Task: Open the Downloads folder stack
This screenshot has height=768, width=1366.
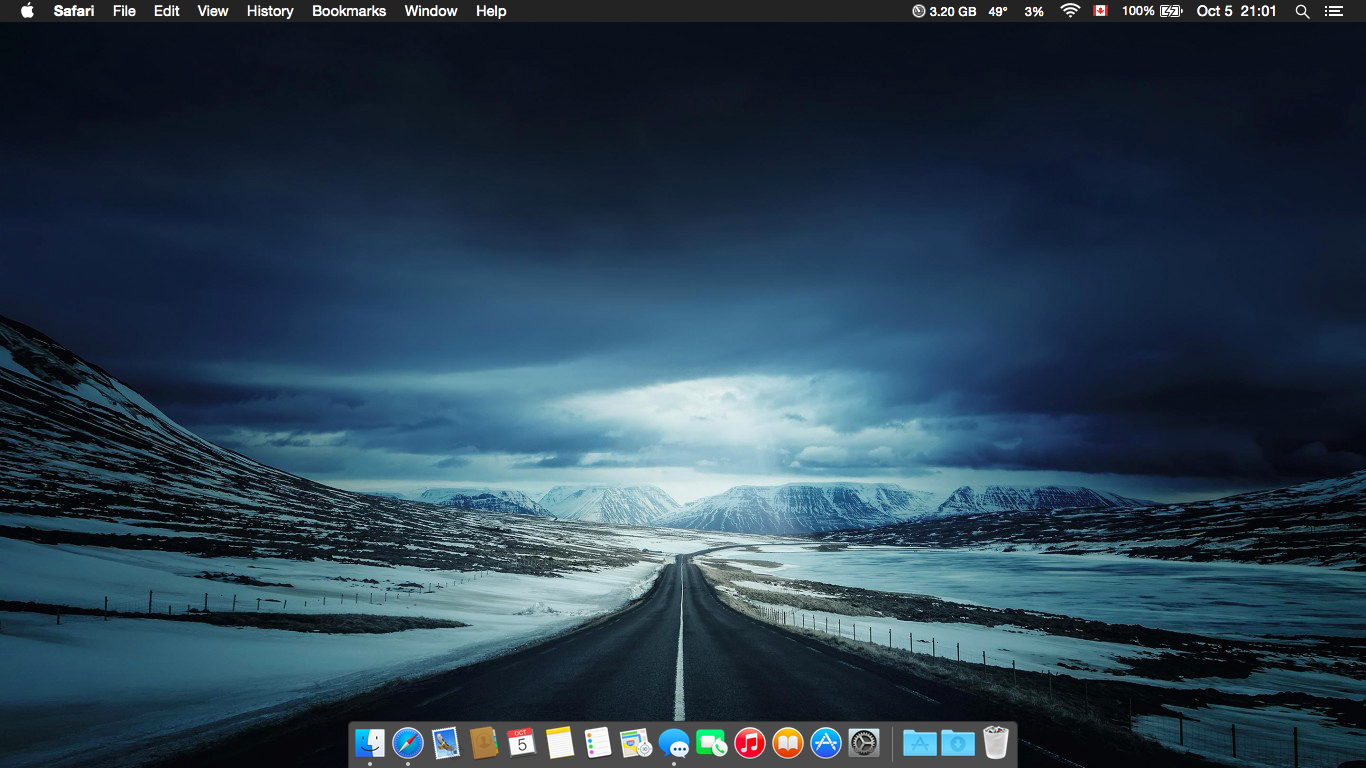Action: point(958,742)
